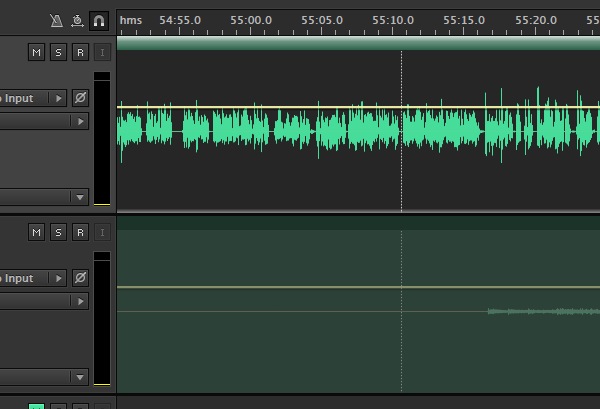
Task: Toggle the metronome icon
Action: (x=58, y=20)
